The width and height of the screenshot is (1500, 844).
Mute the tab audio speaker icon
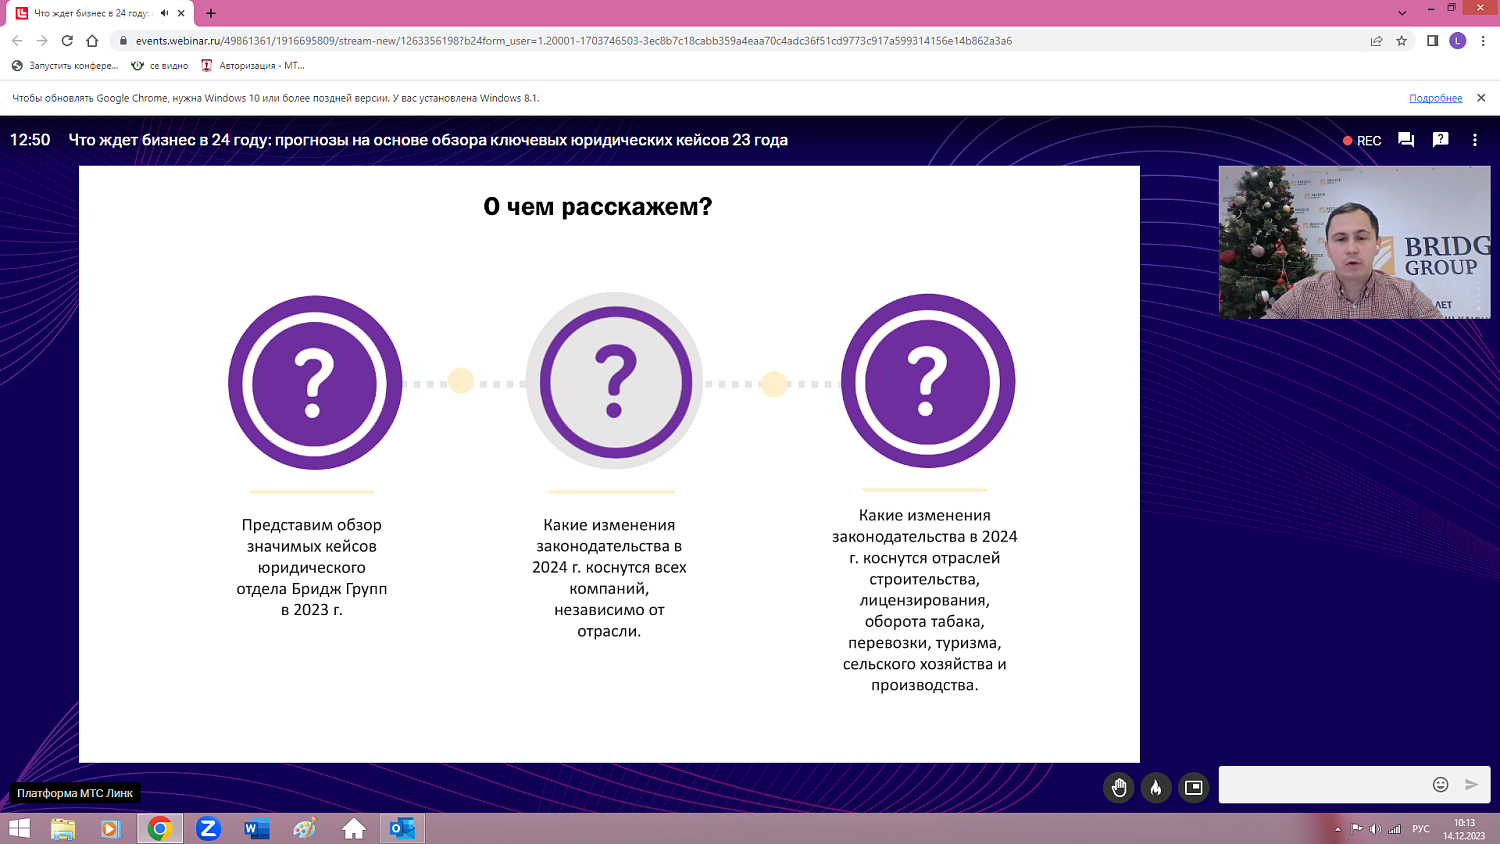164,13
